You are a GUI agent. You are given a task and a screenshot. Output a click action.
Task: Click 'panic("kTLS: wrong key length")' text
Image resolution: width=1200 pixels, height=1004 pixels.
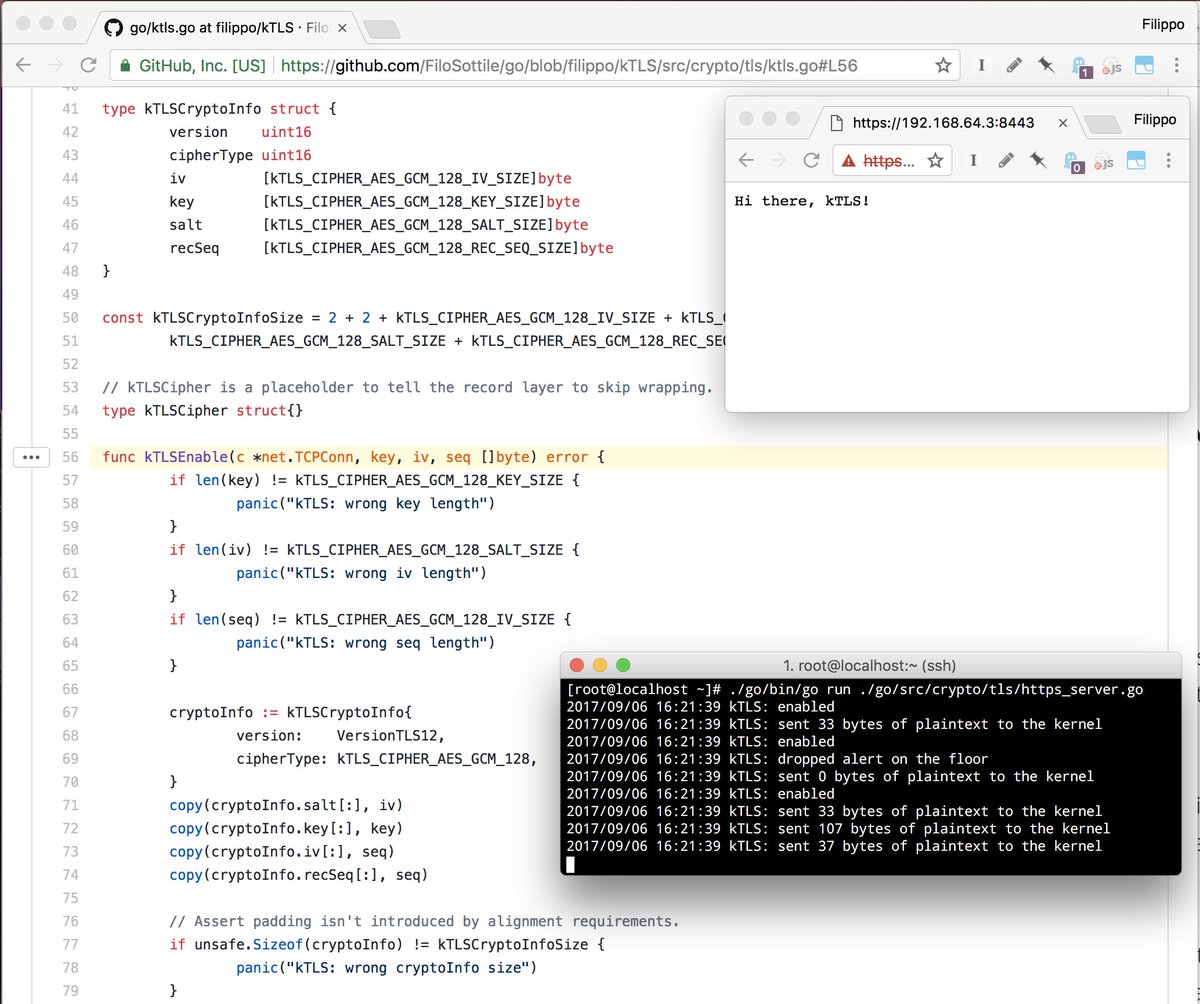tap(366, 503)
